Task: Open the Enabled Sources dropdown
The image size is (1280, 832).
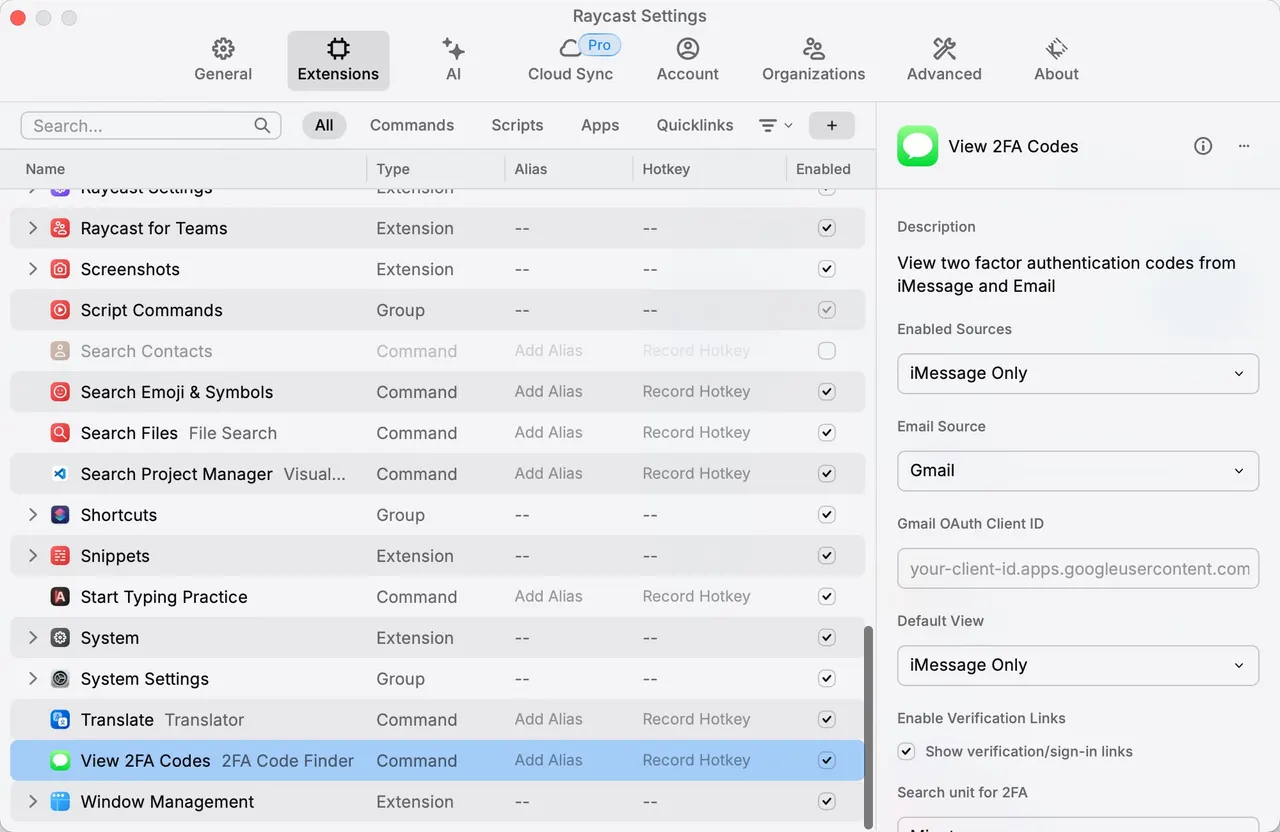Action: pyautogui.click(x=1077, y=373)
